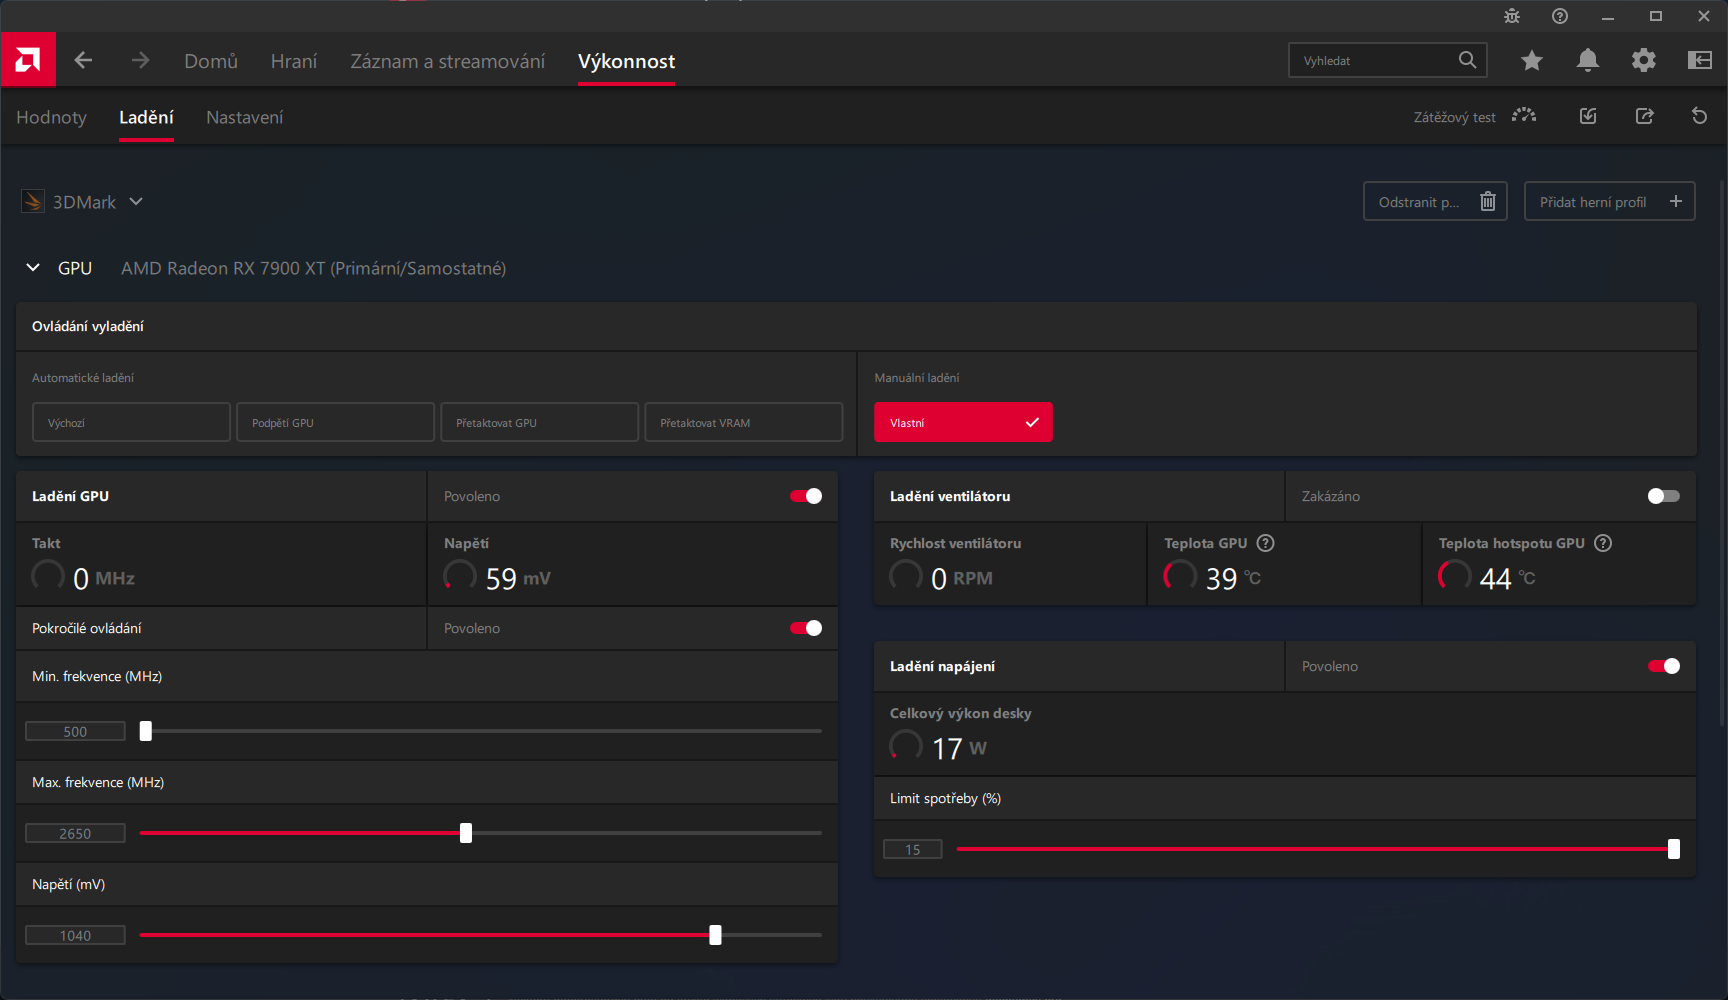Click the AMD logo icon

(28, 60)
